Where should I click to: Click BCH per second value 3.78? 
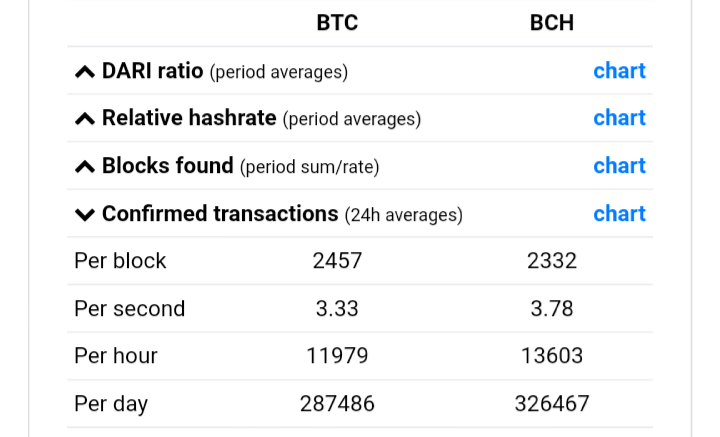pyautogui.click(x=552, y=308)
